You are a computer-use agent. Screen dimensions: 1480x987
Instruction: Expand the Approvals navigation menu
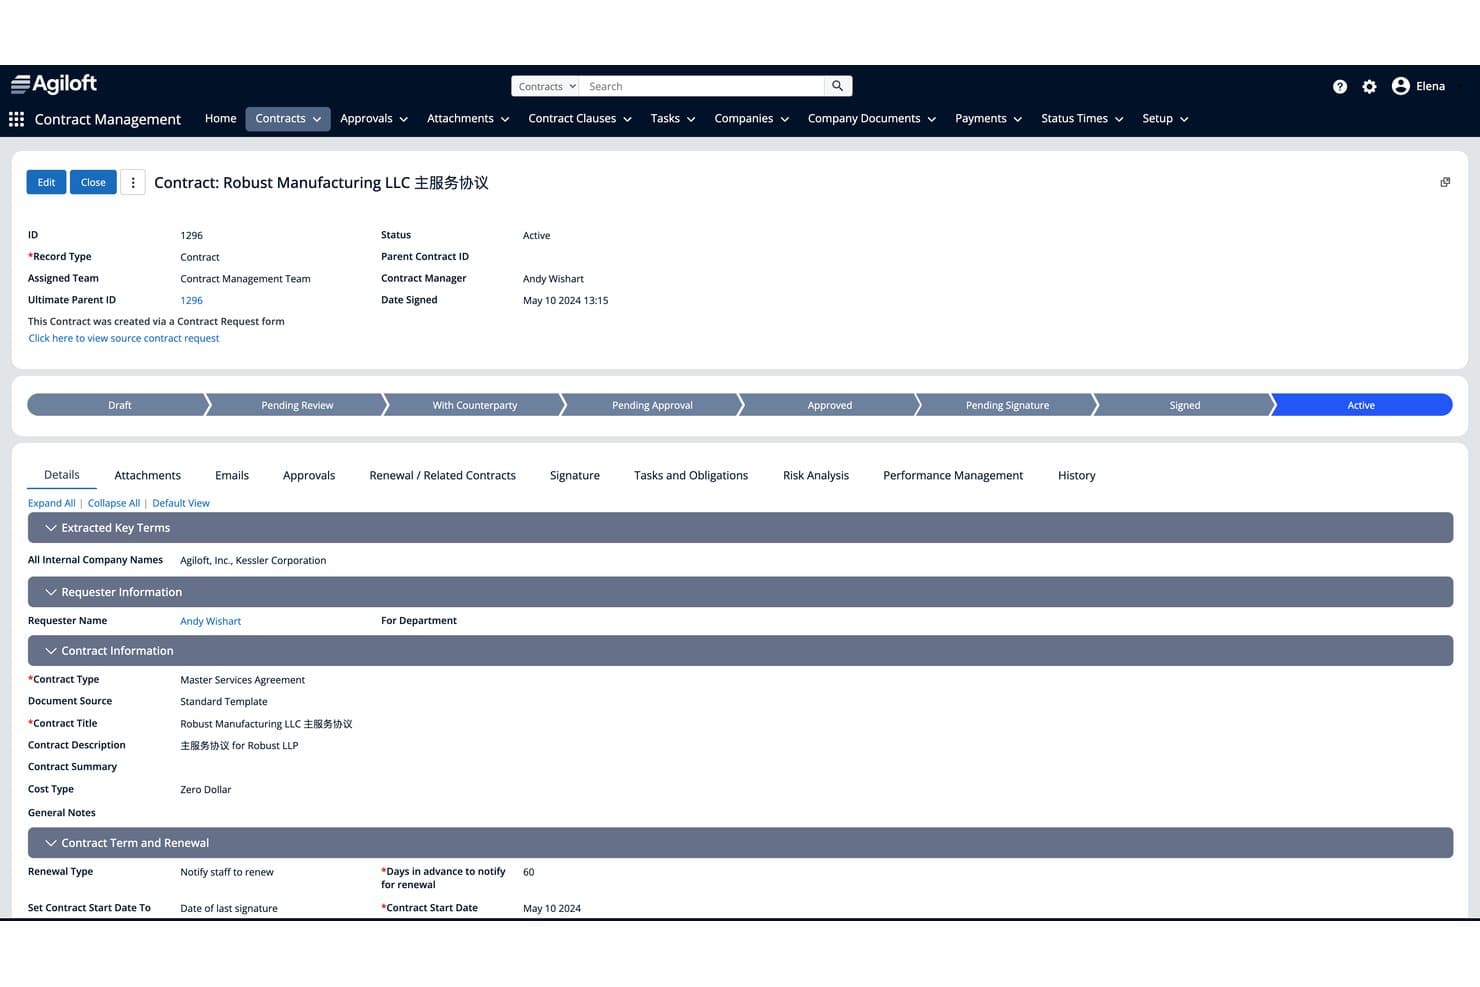[x=374, y=119]
